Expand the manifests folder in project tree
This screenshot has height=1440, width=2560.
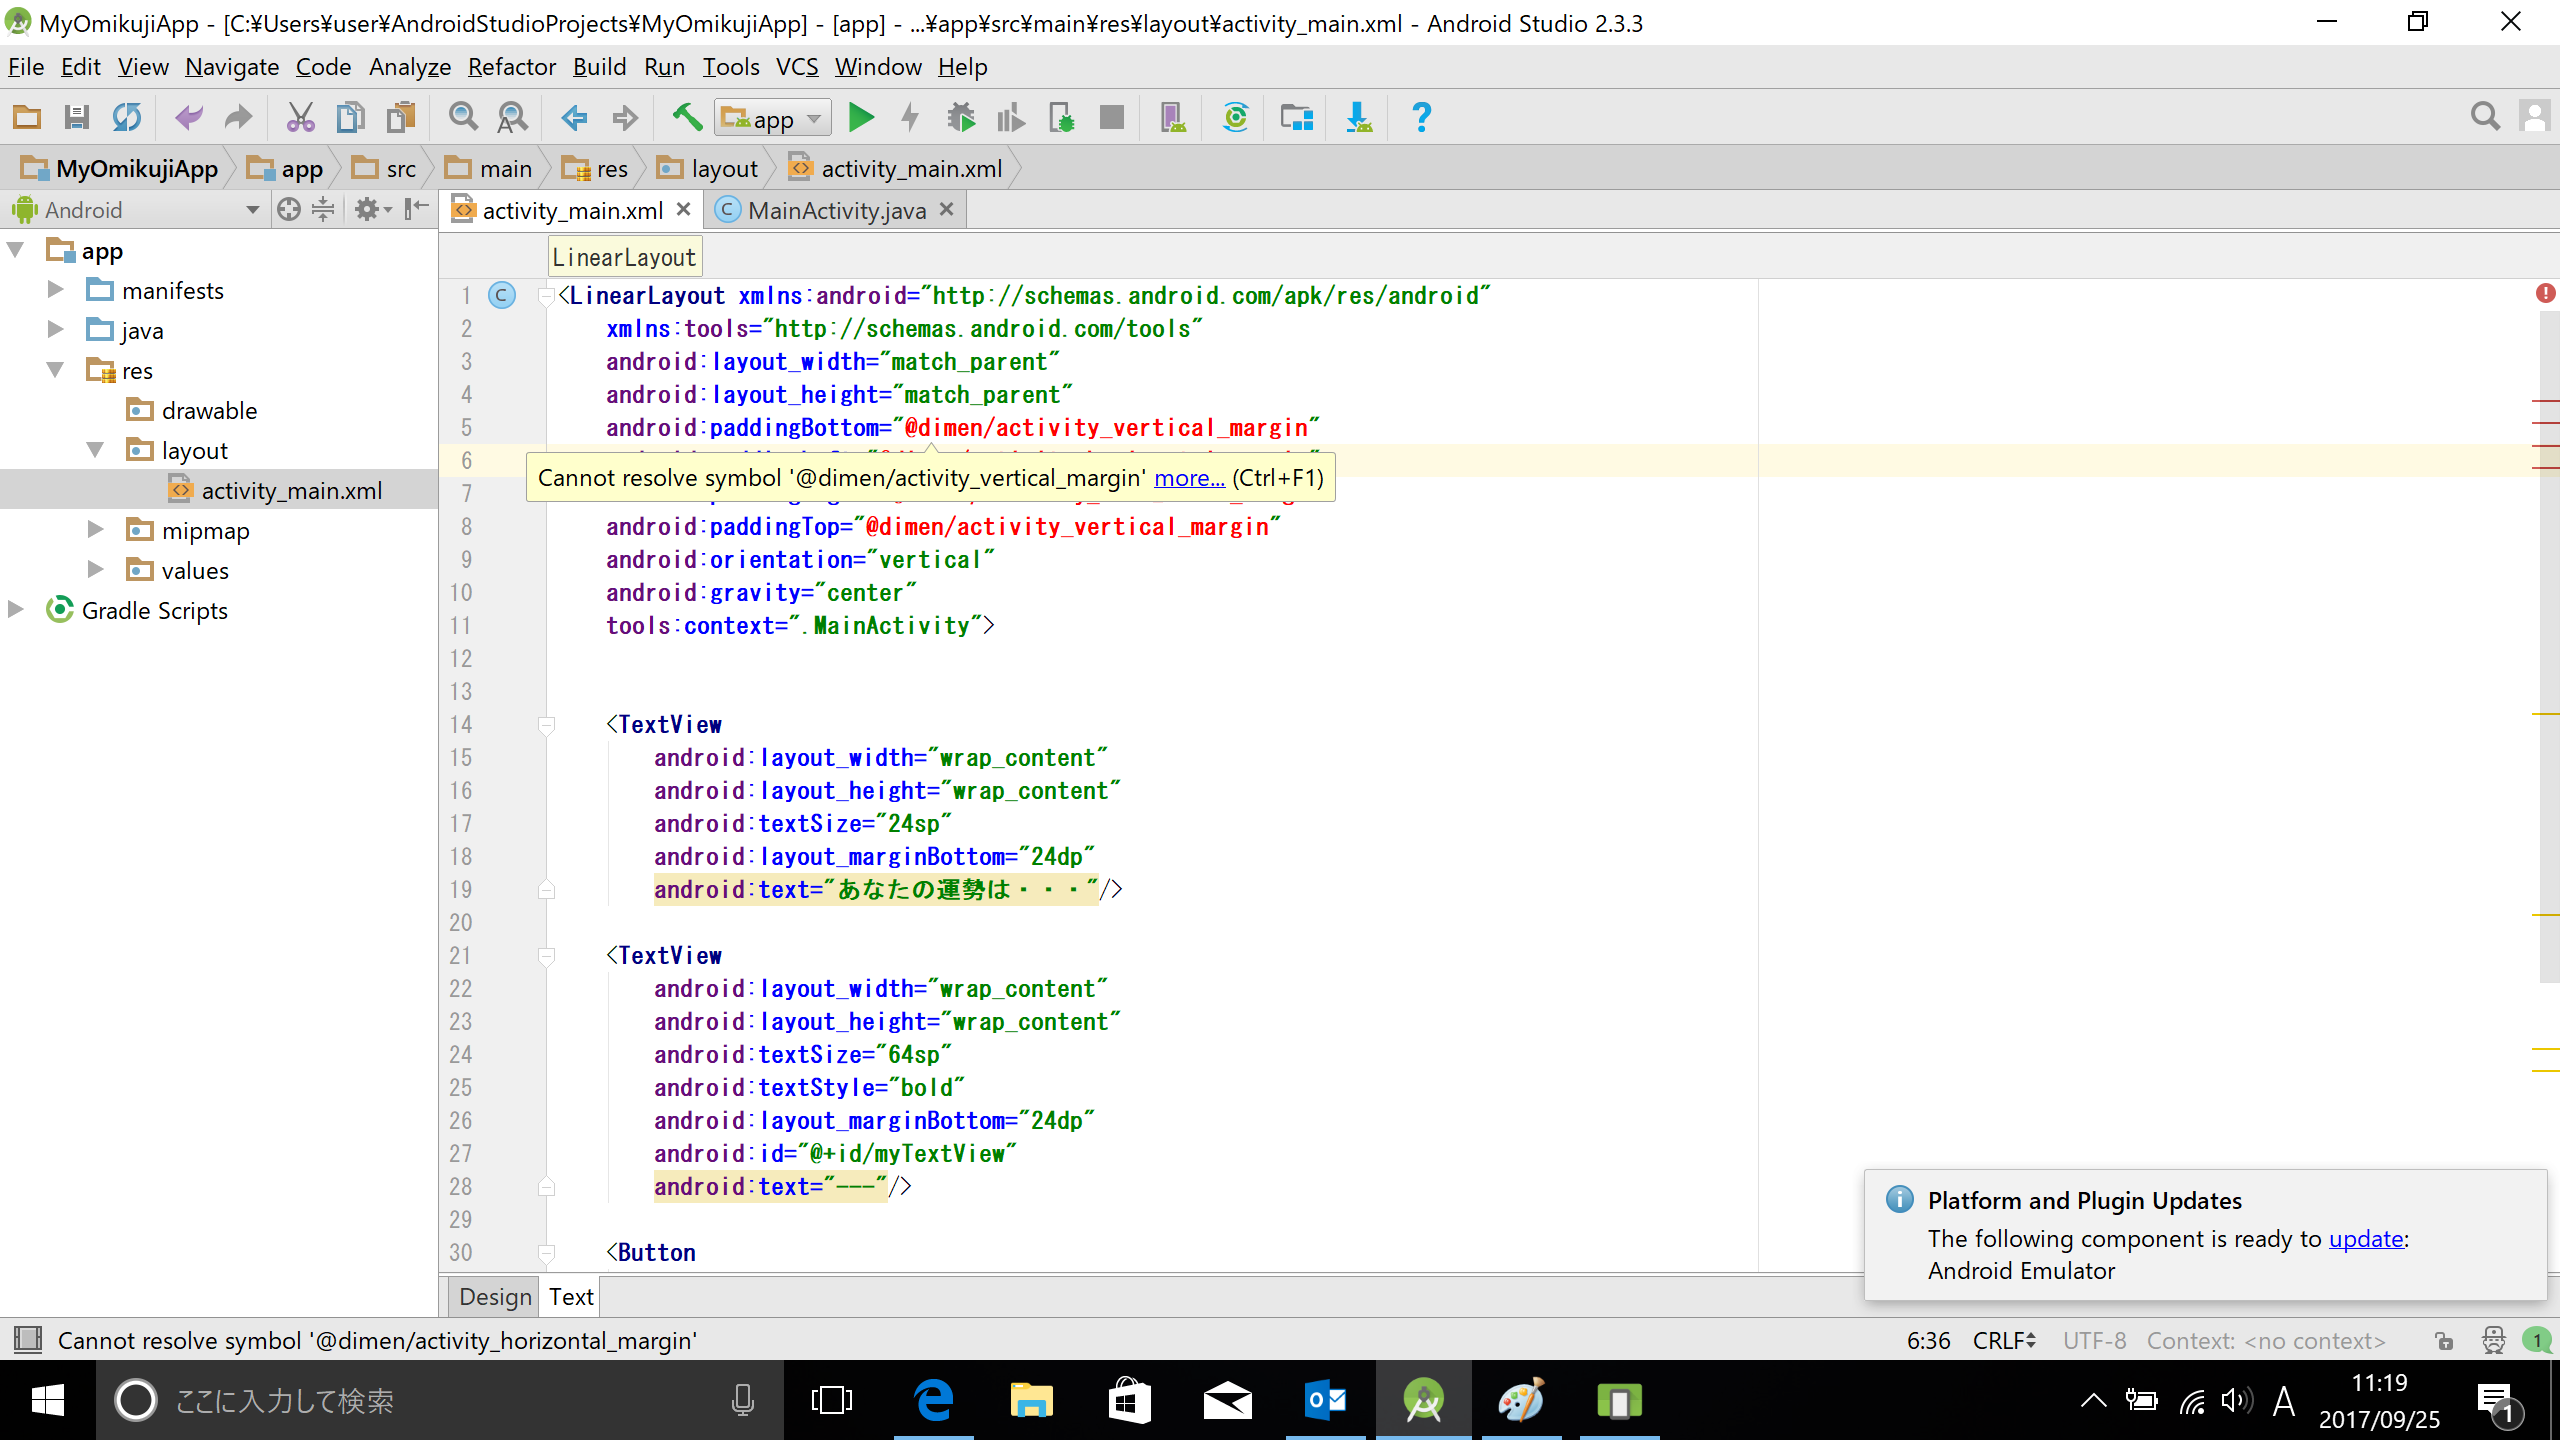[56, 290]
